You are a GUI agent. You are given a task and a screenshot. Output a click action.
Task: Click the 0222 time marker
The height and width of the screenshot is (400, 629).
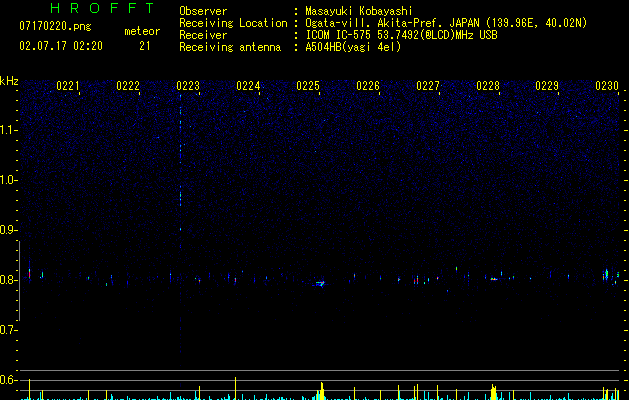[x=128, y=86]
